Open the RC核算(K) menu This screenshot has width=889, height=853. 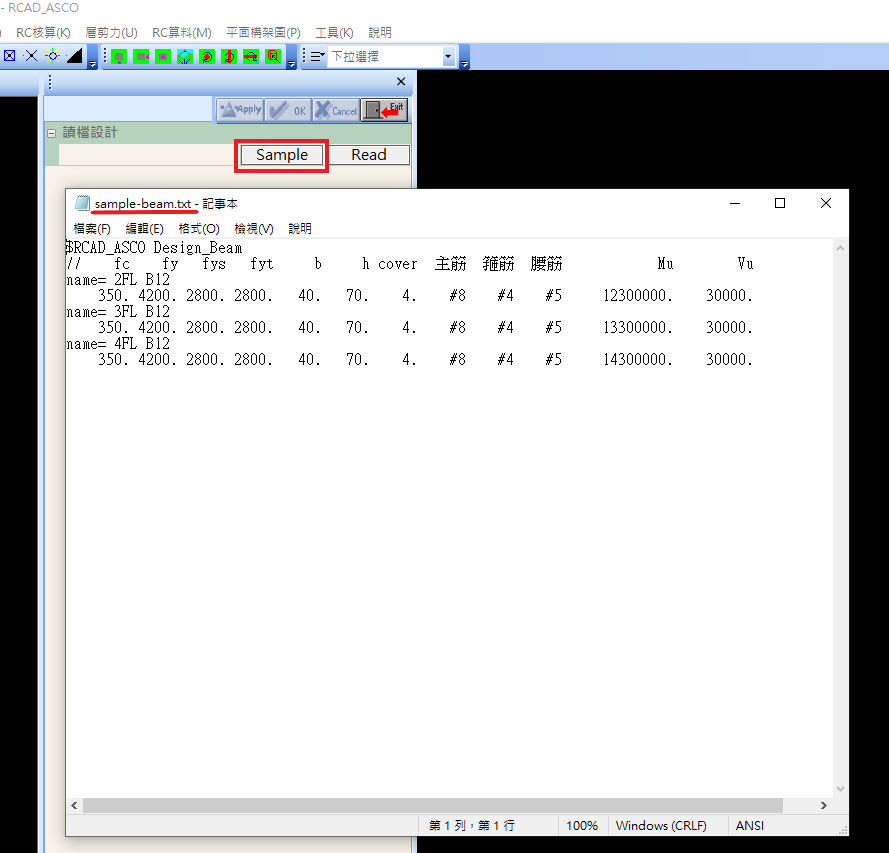click(x=44, y=32)
